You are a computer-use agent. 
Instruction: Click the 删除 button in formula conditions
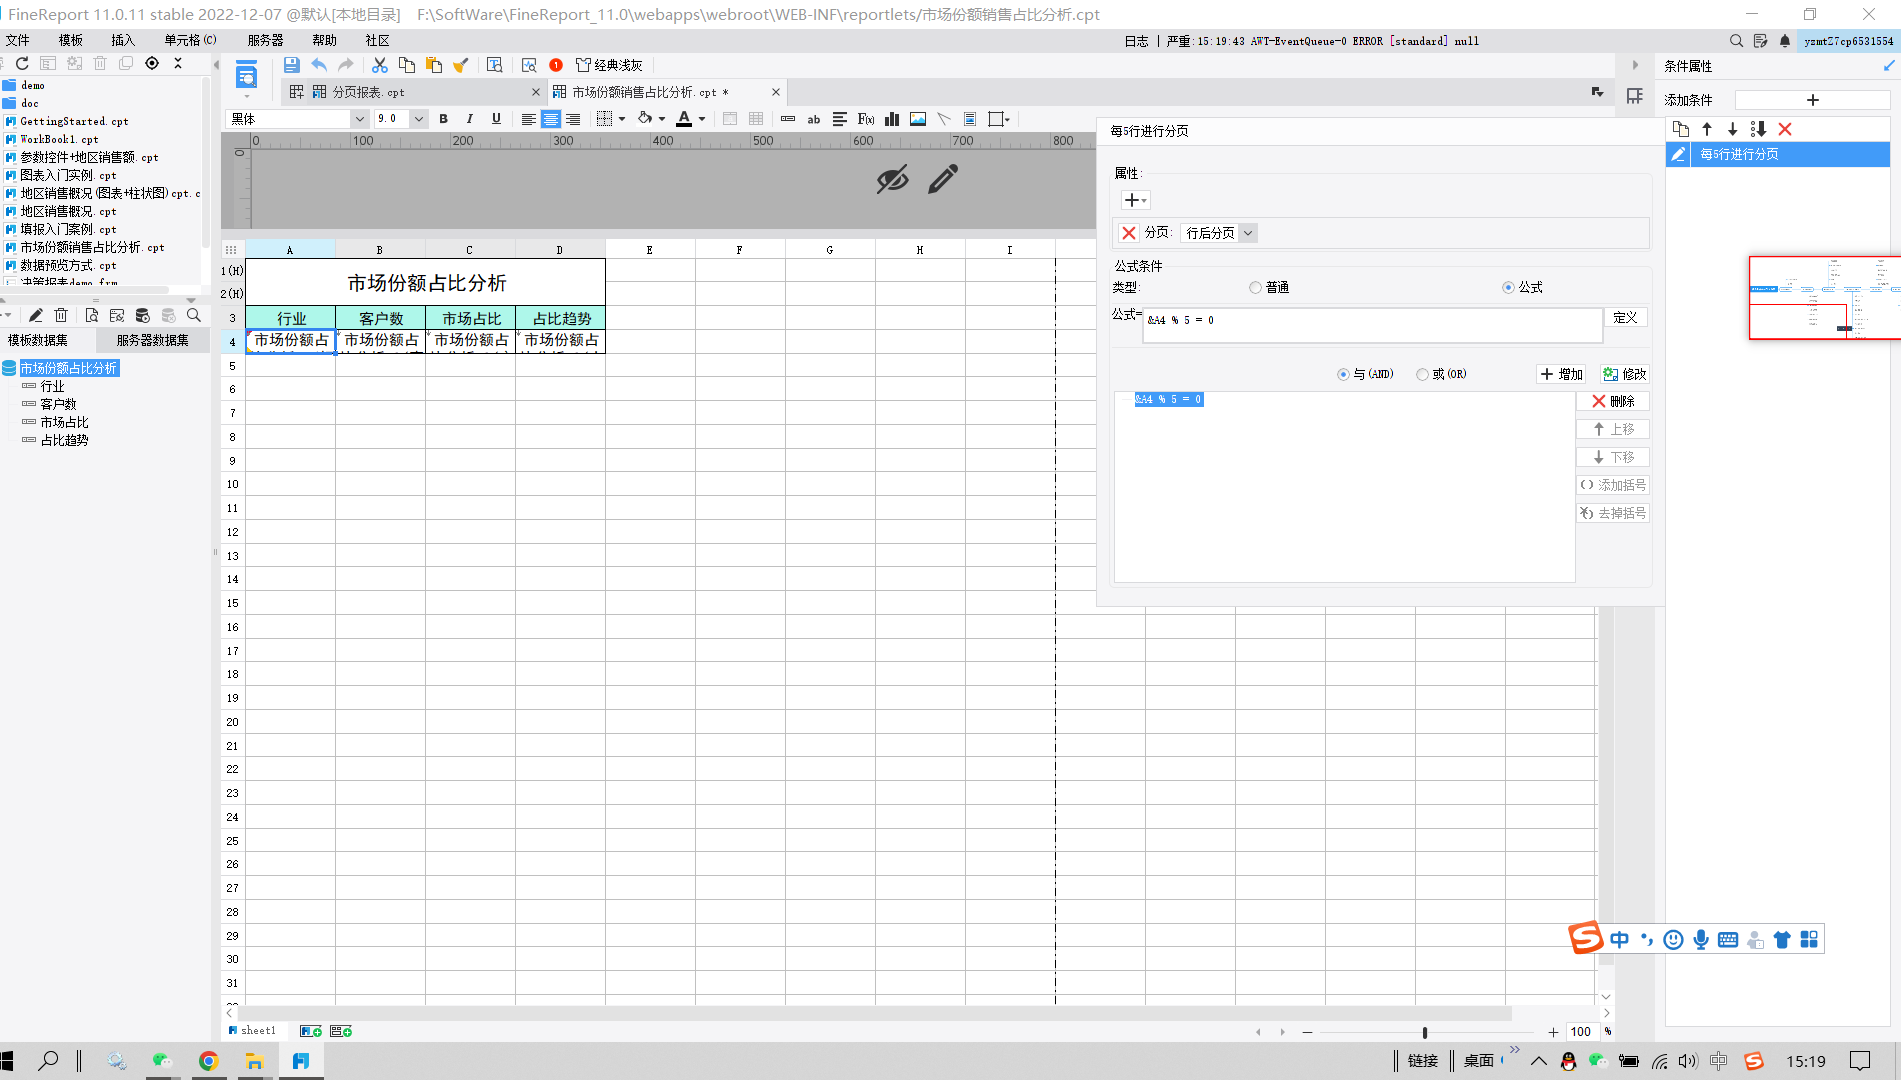point(1613,401)
